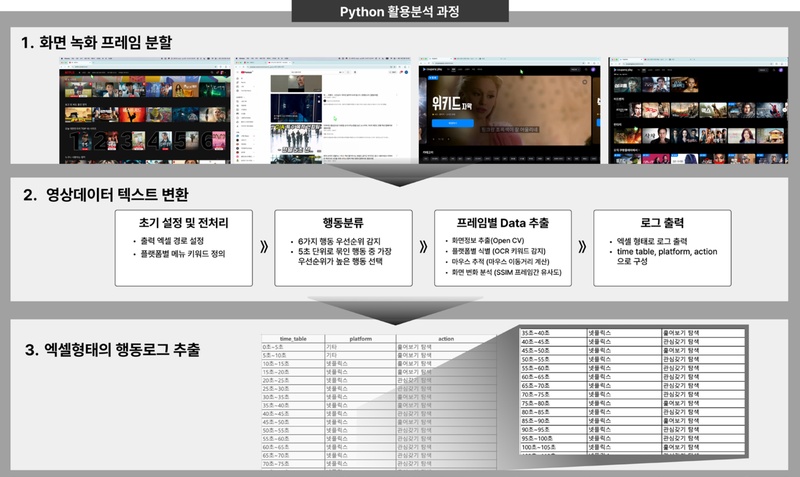The image size is (800, 477).
Task: Click '넷플릭스' in the 100초~105초 row
Action: (x=624, y=447)
